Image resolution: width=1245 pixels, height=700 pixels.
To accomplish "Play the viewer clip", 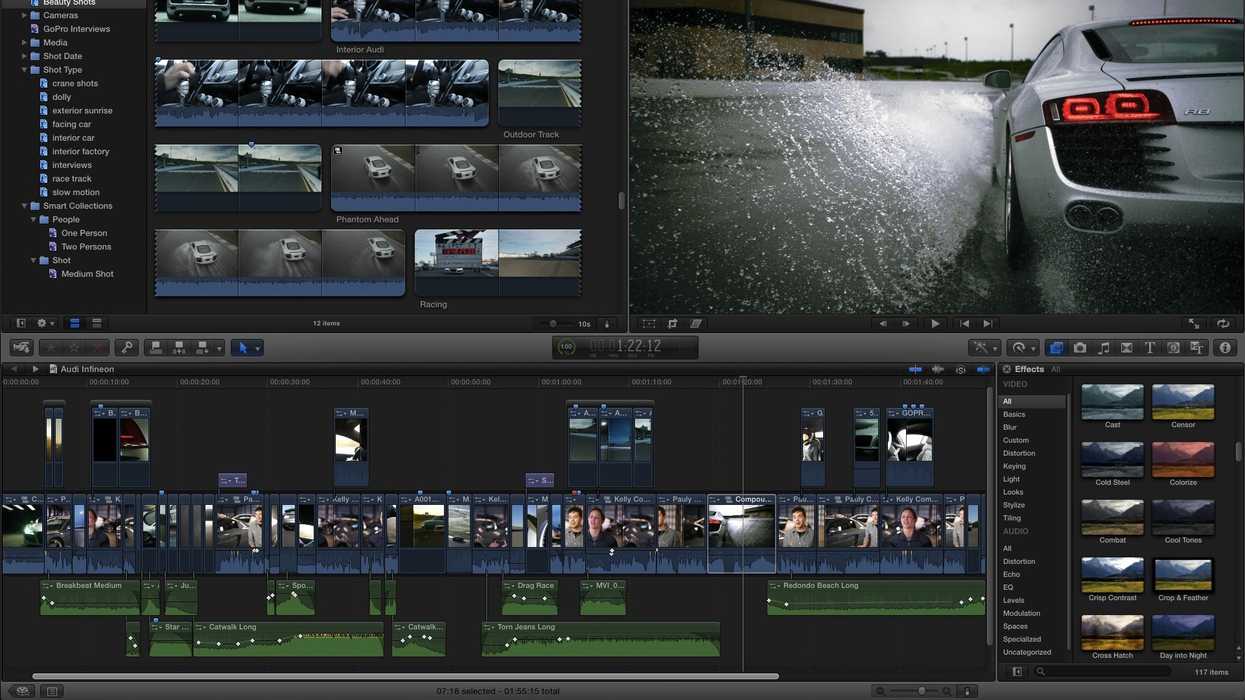I will click(935, 324).
